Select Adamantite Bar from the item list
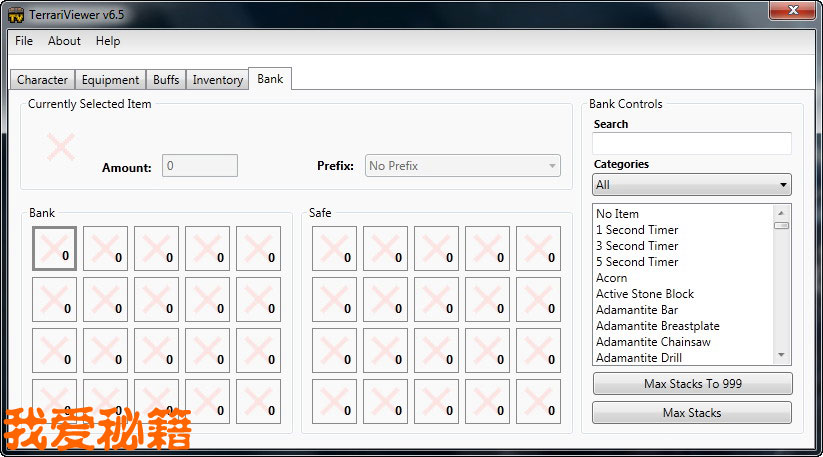Image resolution: width=823 pixels, height=457 pixels. (x=636, y=310)
